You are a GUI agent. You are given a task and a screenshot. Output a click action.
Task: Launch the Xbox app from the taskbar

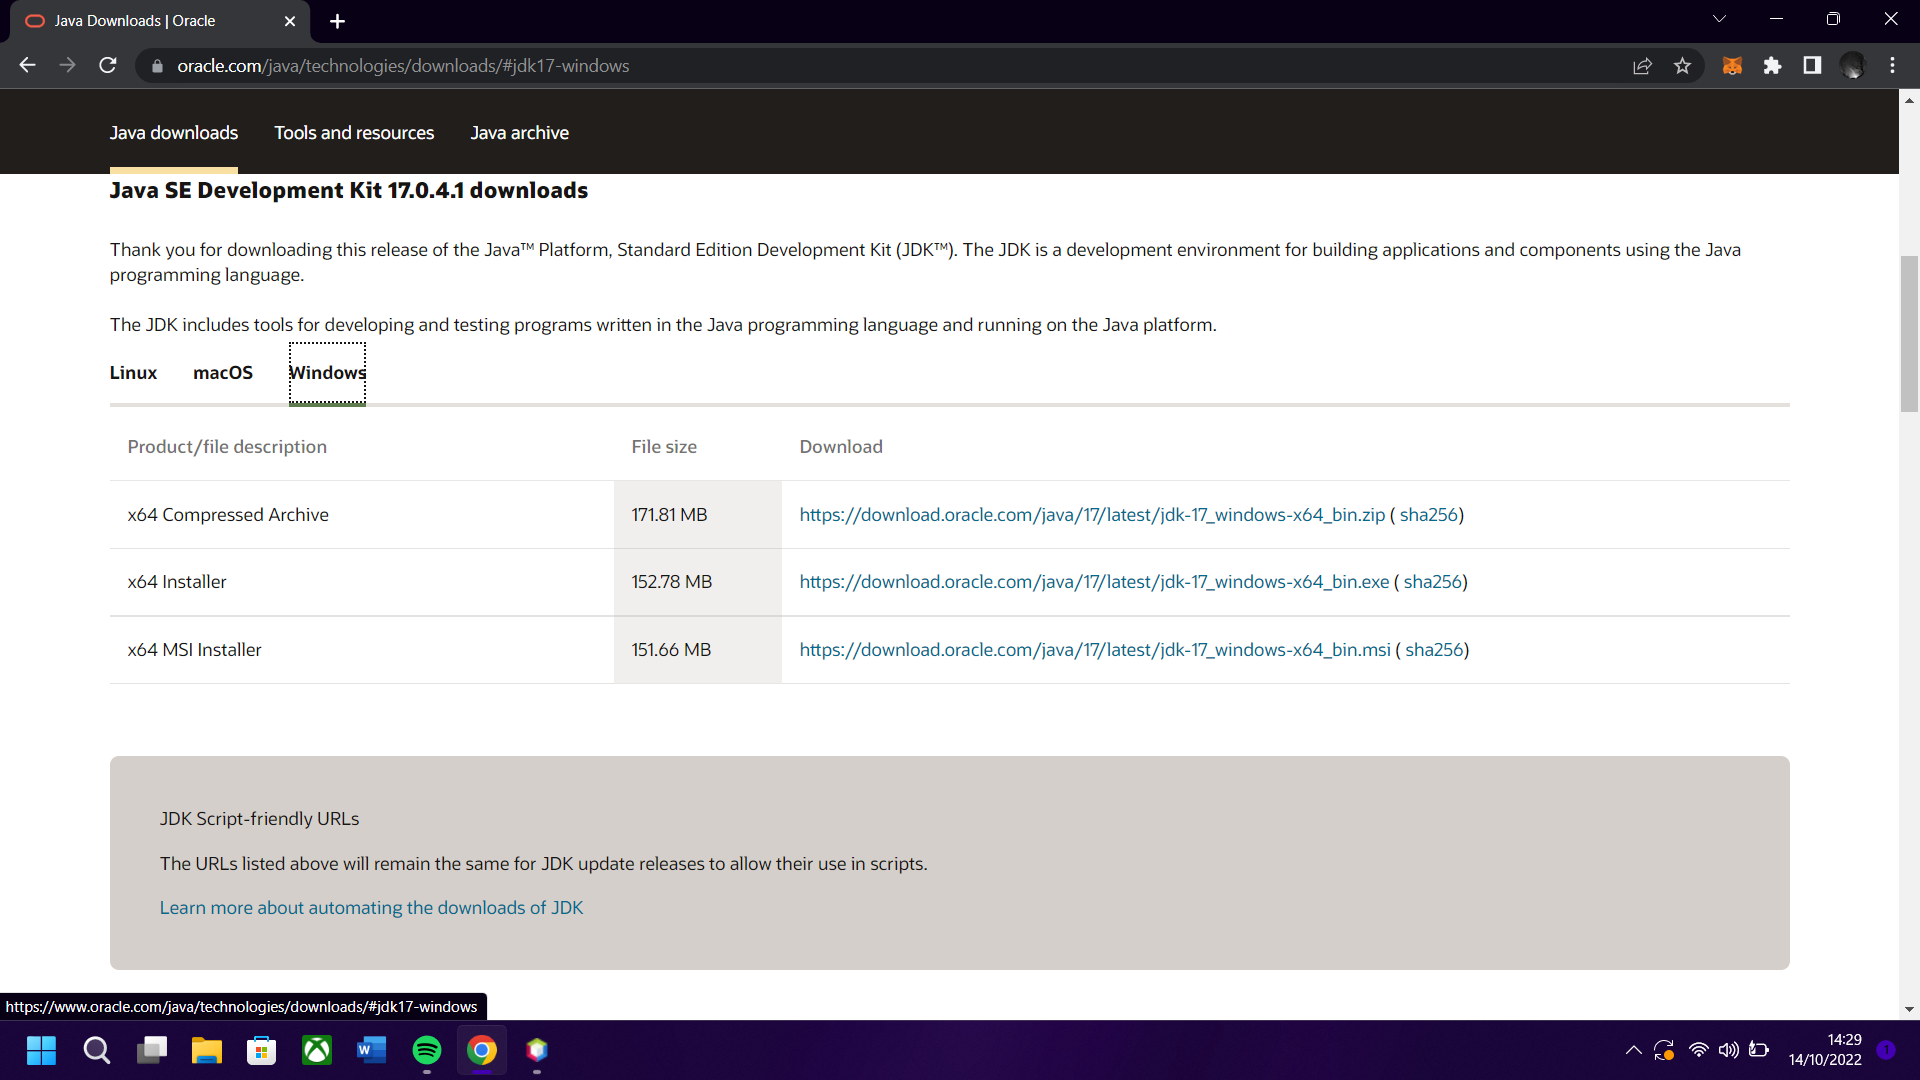(316, 1050)
